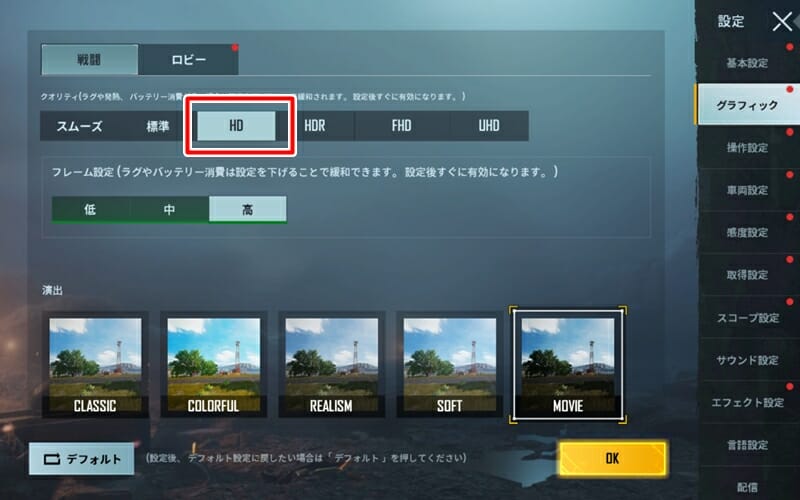Pick the COLORFUL style thumbnail

click(213, 365)
